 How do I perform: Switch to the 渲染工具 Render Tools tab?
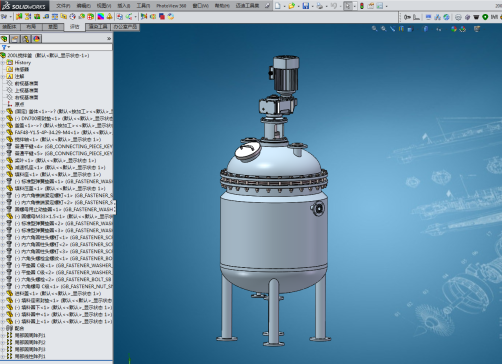coord(98,27)
